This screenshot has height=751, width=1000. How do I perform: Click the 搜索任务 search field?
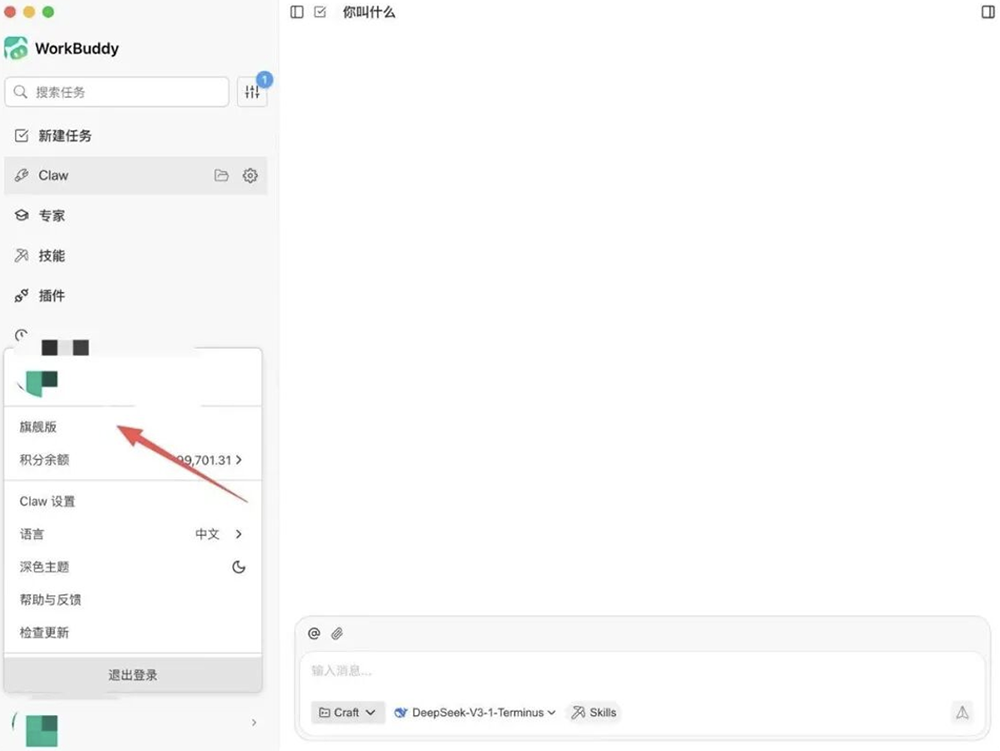tap(117, 92)
